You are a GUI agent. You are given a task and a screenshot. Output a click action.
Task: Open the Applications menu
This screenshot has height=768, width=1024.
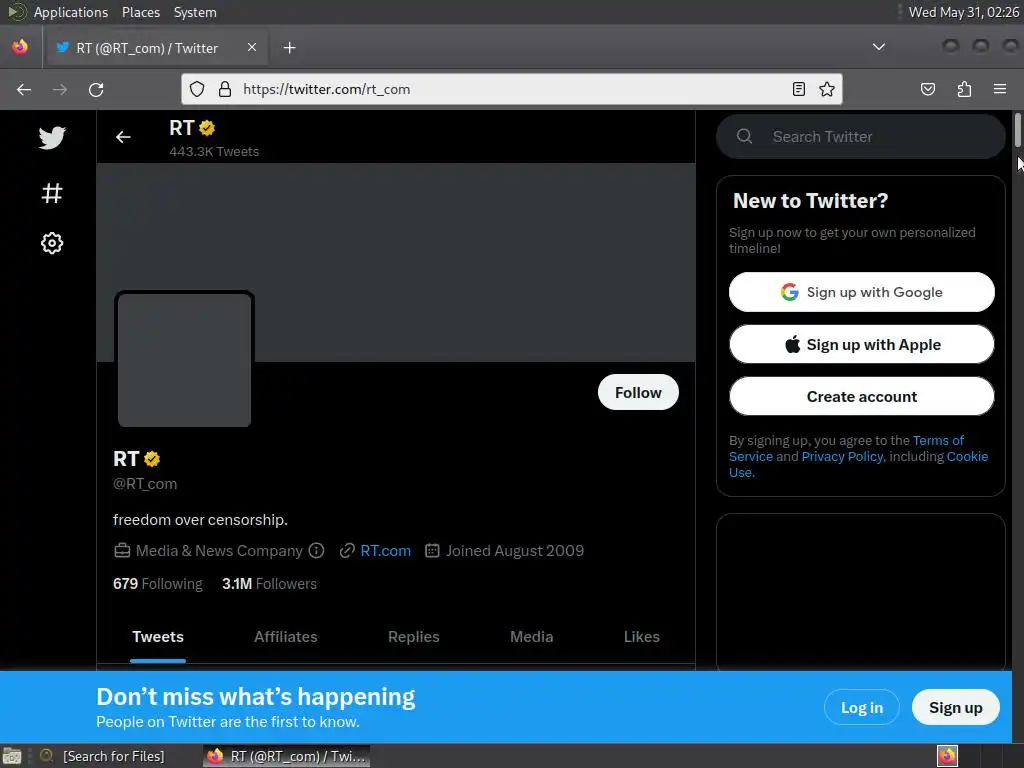[x=71, y=12]
